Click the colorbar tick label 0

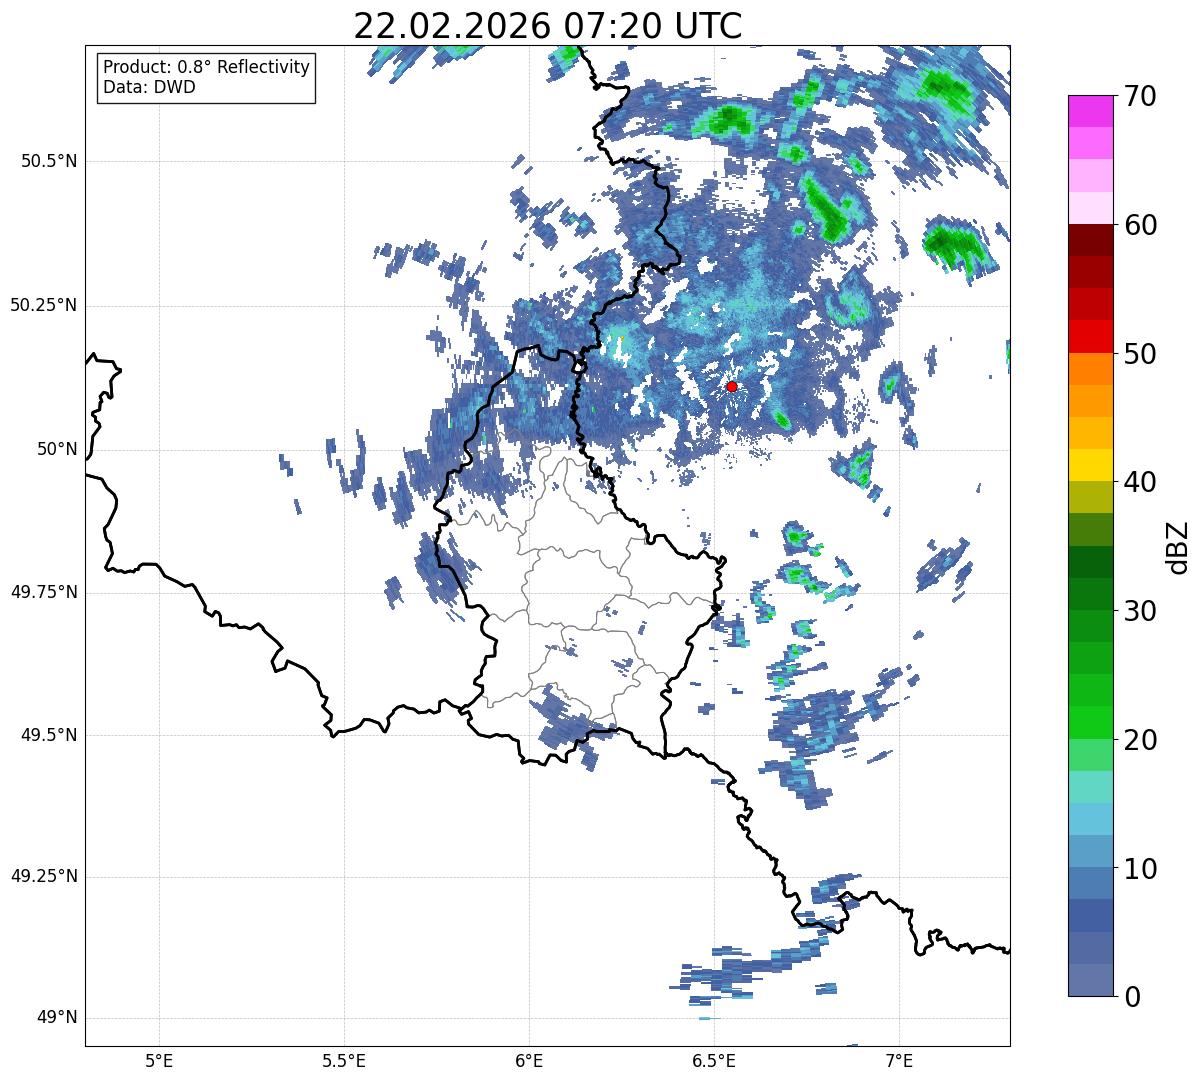click(x=1133, y=997)
